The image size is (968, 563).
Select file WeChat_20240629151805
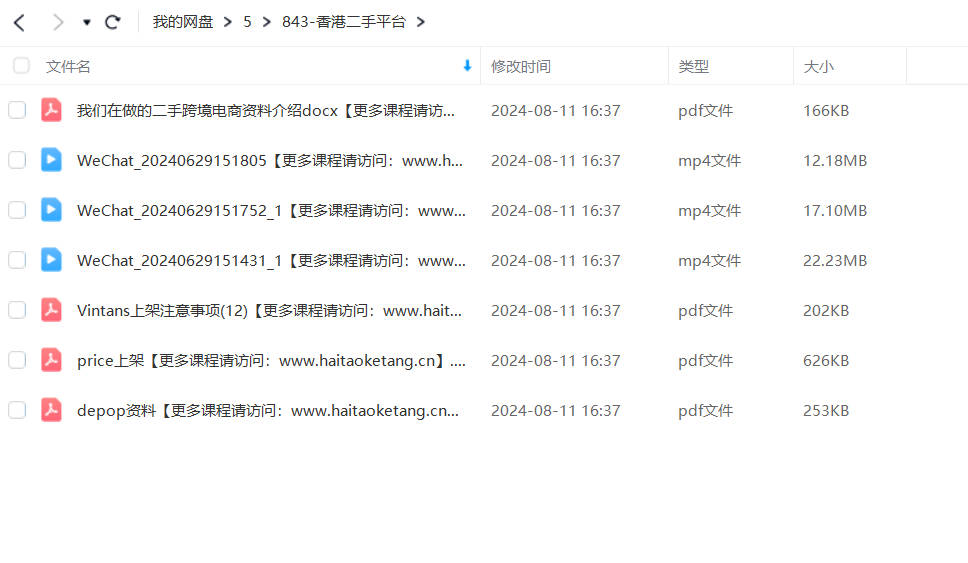coord(270,161)
